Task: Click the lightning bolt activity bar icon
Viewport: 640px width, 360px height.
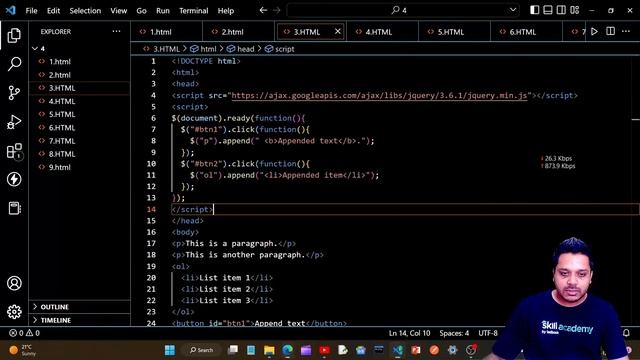Action: (14, 179)
